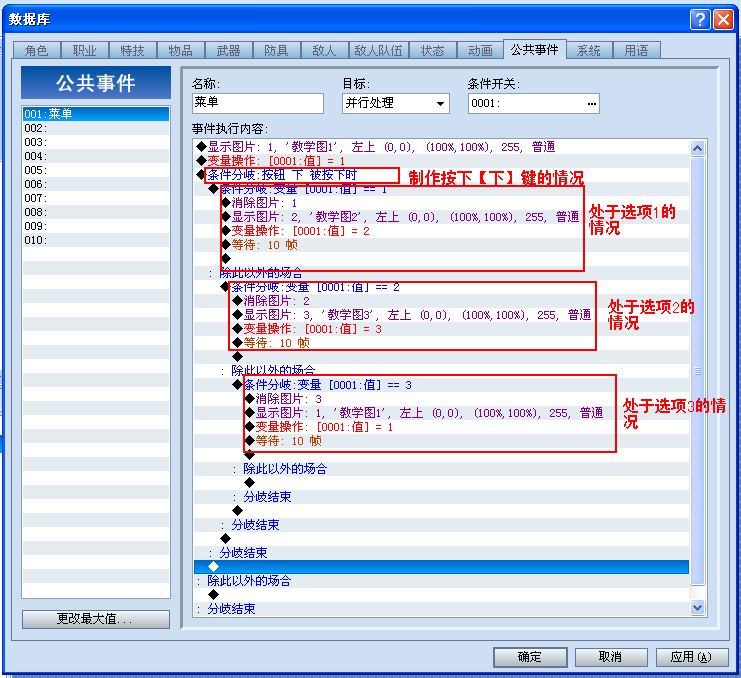Close the 数据库 dialog window
Viewport: 741px width, 678px height.
point(724,20)
